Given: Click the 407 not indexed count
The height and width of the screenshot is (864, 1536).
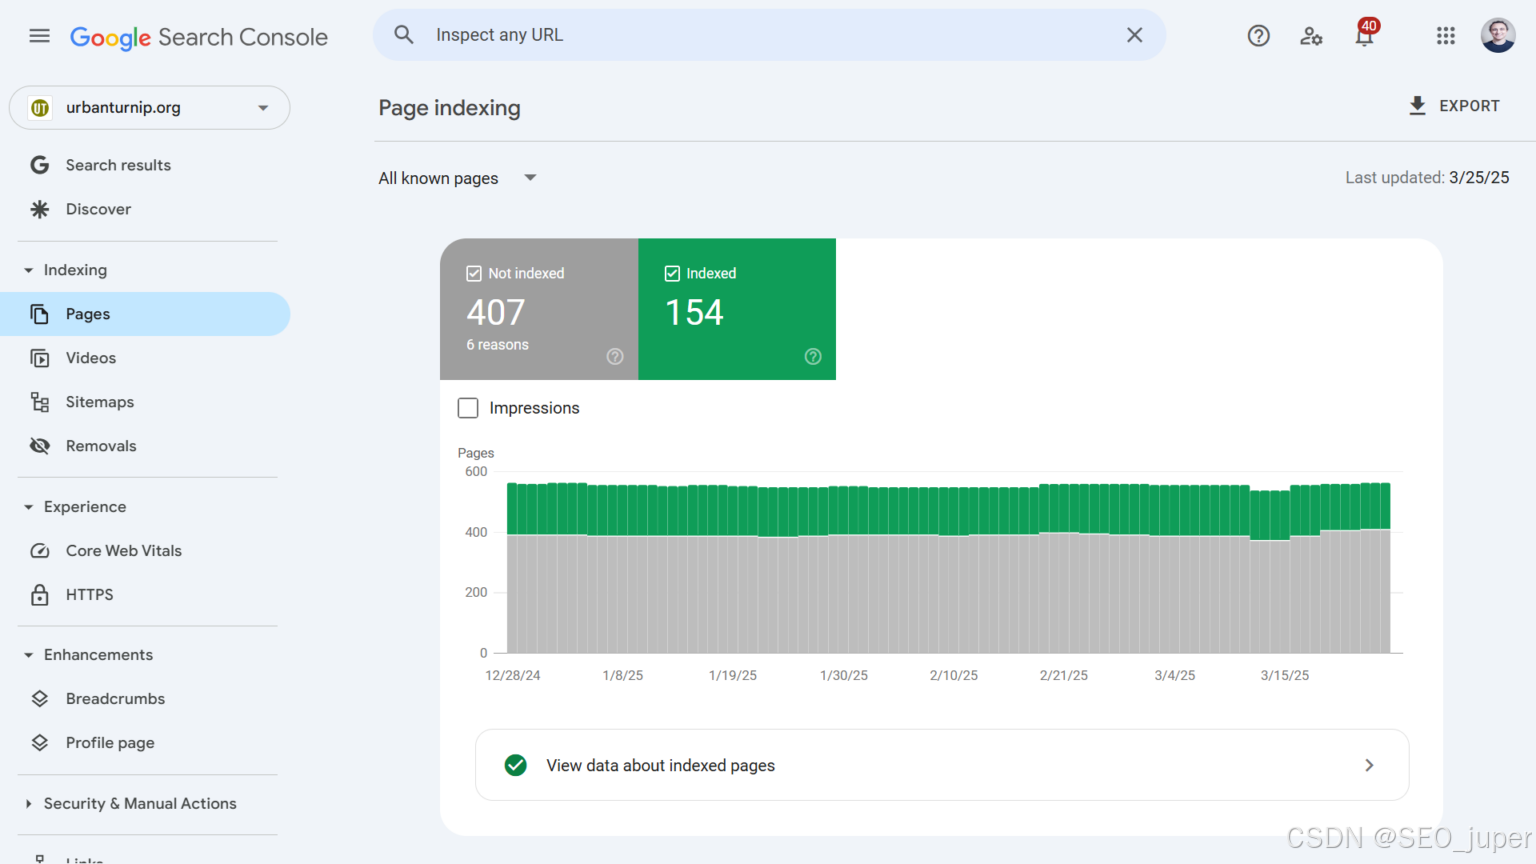Looking at the screenshot, I should [496, 313].
